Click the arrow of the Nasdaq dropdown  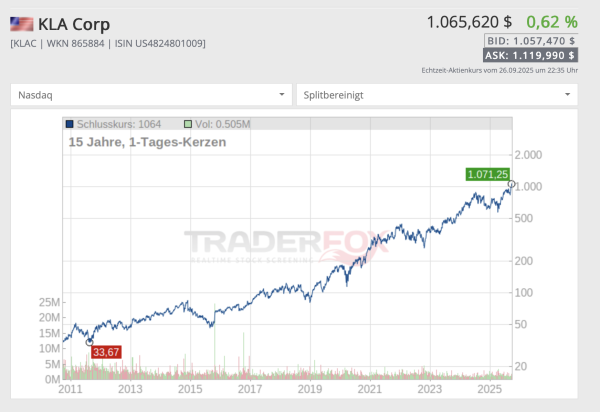(282, 94)
